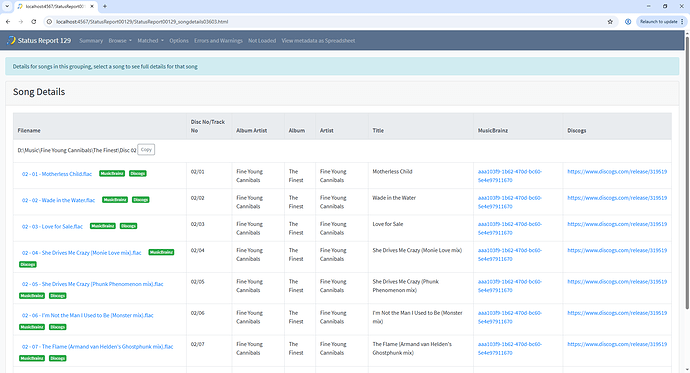Click Discogs badge next to Love for Sale.flac

pyautogui.click(x=128, y=226)
